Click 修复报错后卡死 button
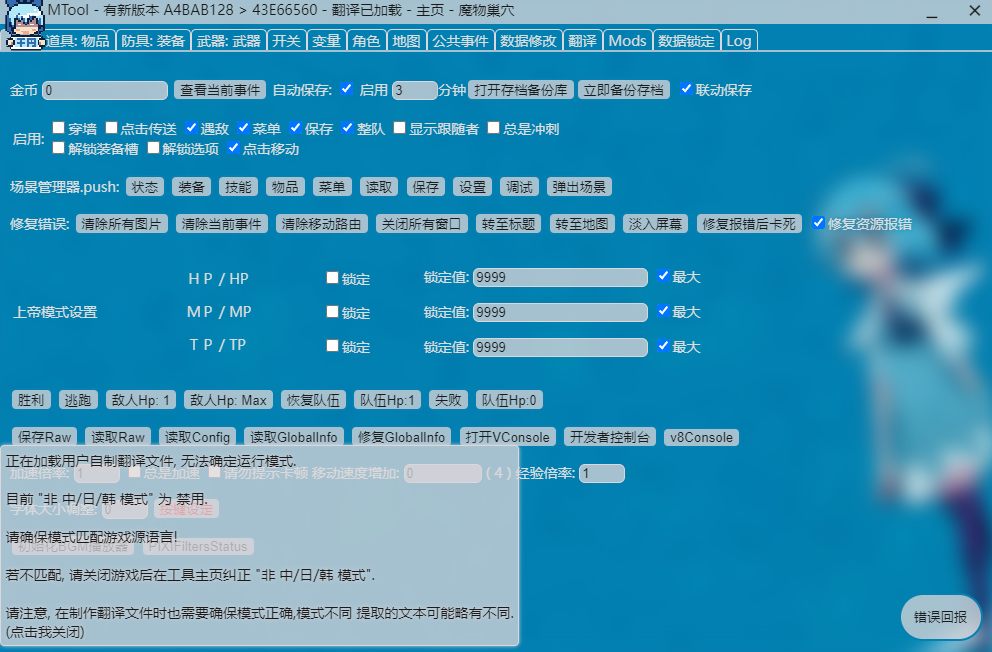Image resolution: width=992 pixels, height=652 pixels. (749, 224)
